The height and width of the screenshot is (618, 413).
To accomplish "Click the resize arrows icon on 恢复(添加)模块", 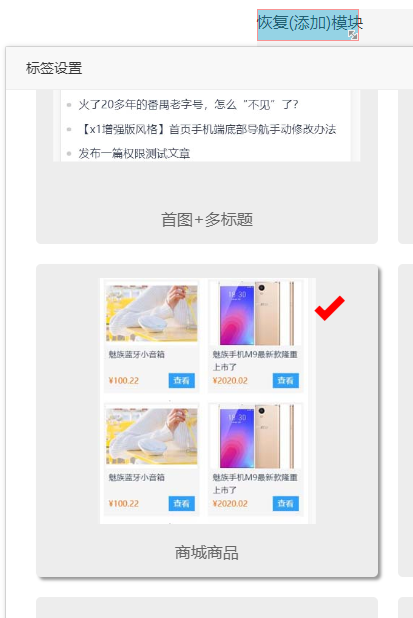I will (x=353, y=35).
